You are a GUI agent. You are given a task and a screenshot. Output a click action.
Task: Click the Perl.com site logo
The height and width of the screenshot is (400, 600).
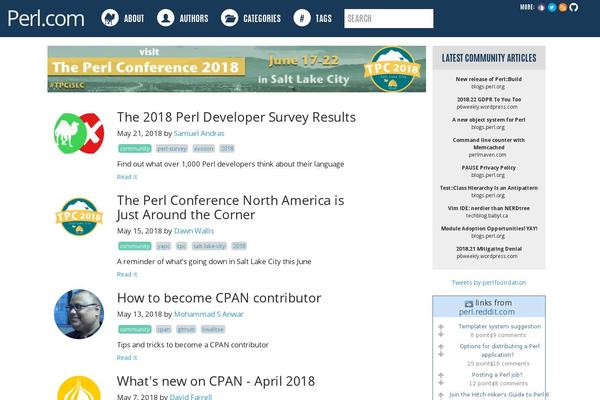tap(46, 18)
